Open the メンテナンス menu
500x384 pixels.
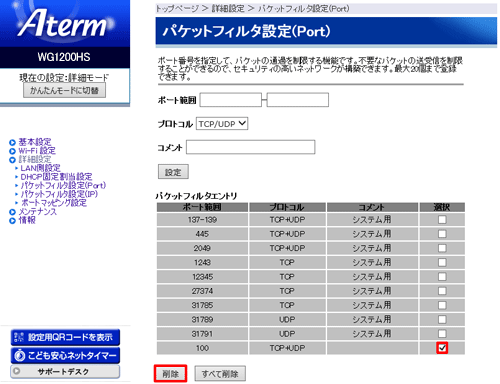38,211
